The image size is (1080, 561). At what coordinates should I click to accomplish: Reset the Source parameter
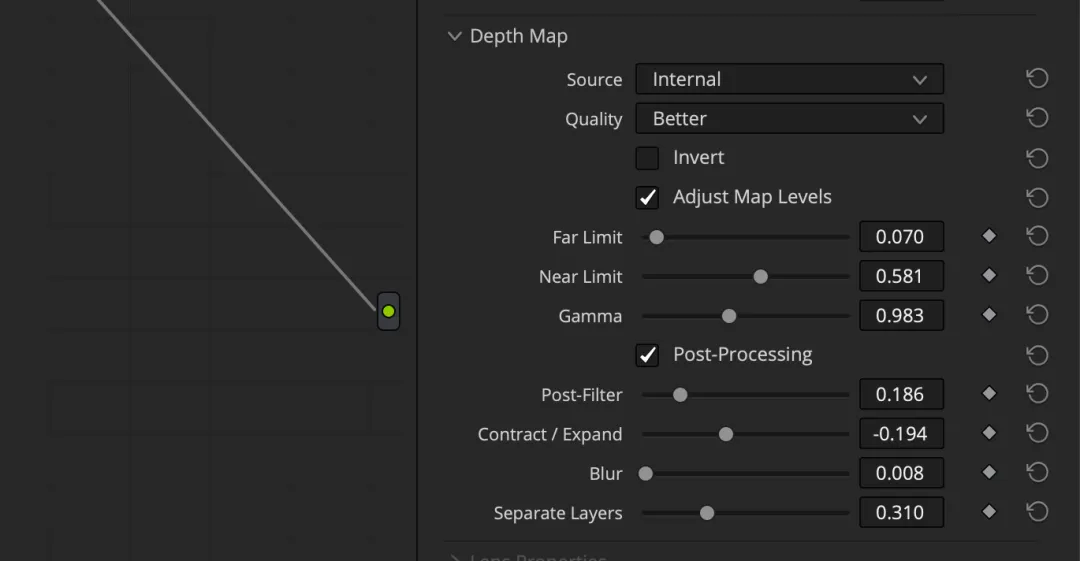pyautogui.click(x=1037, y=78)
